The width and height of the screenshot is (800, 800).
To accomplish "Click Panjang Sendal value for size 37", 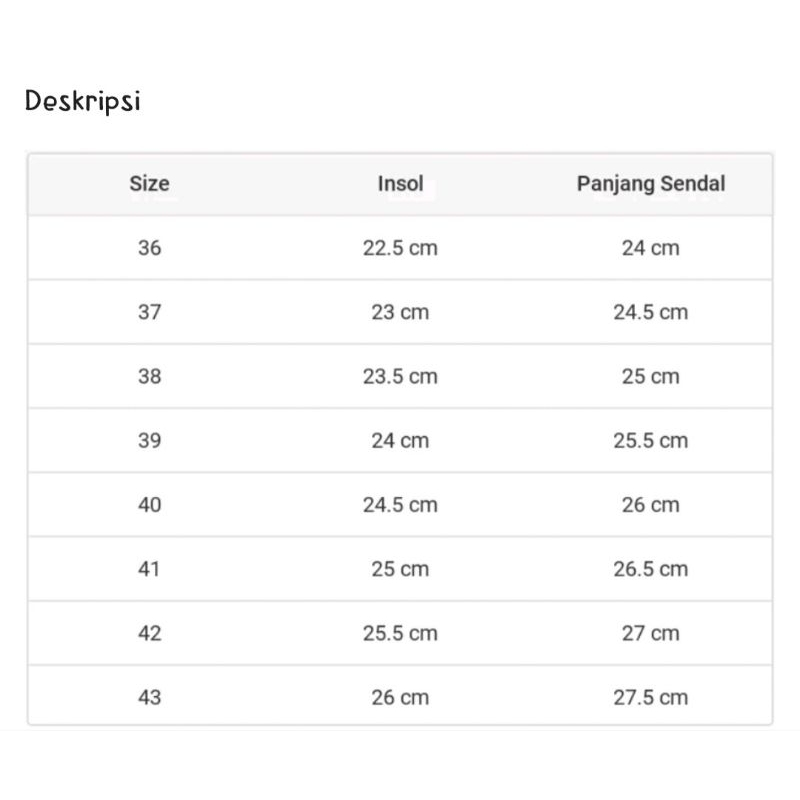I will tap(650, 312).
